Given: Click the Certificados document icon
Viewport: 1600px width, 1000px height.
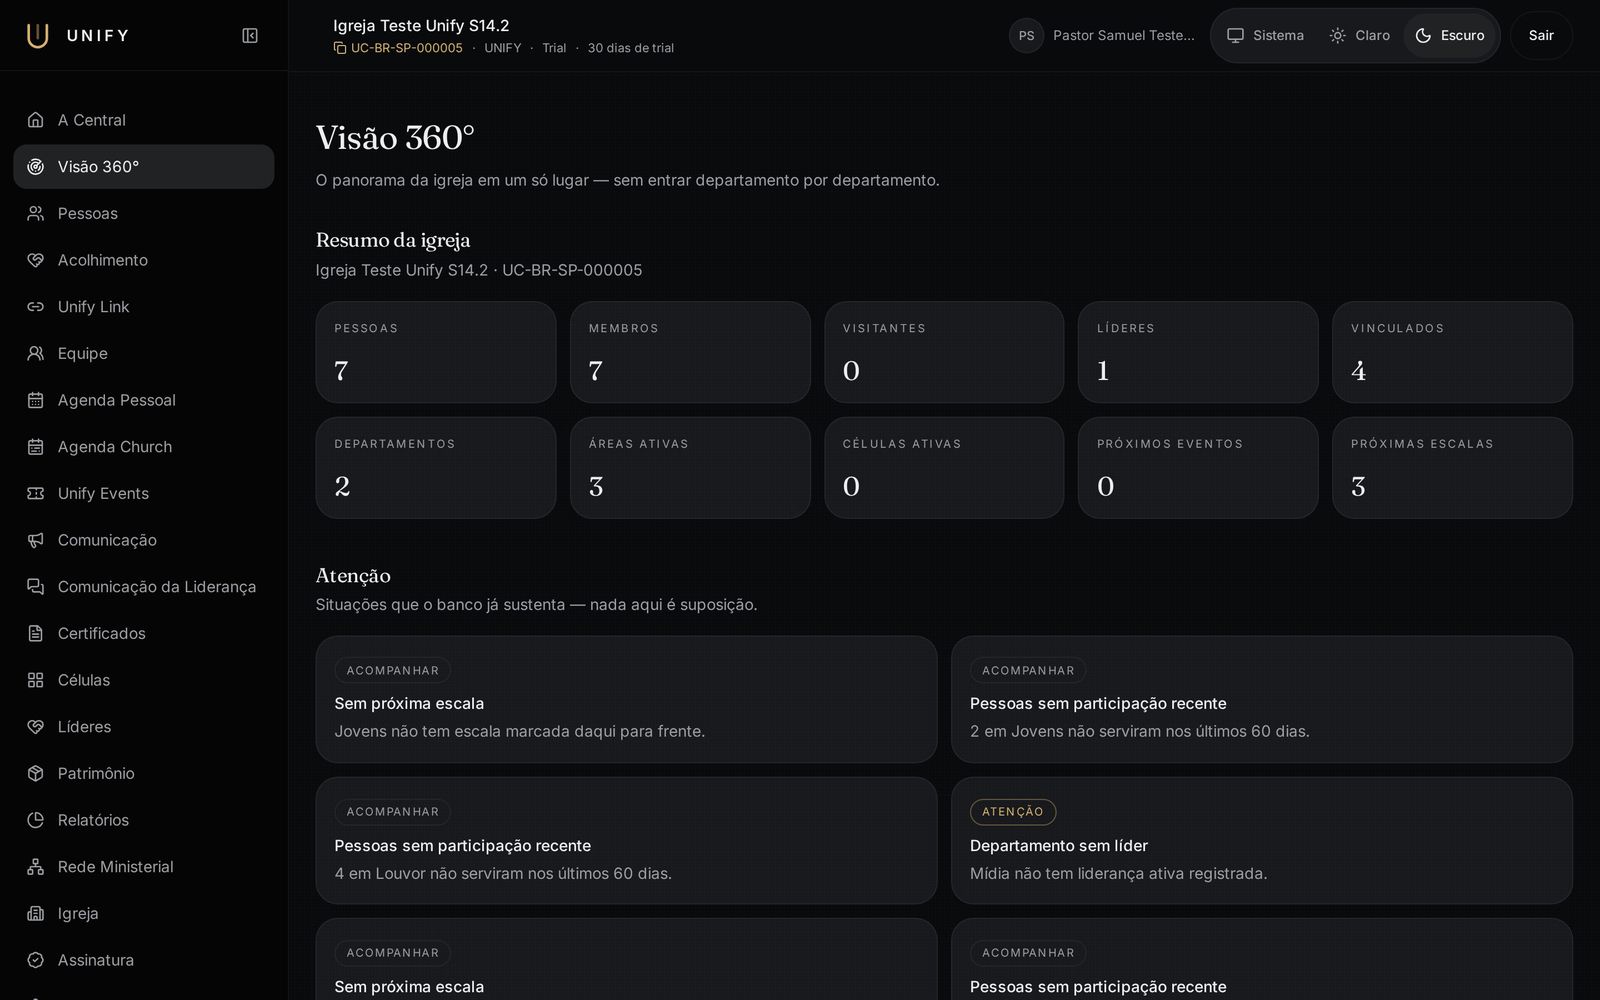Looking at the screenshot, I should (36, 633).
